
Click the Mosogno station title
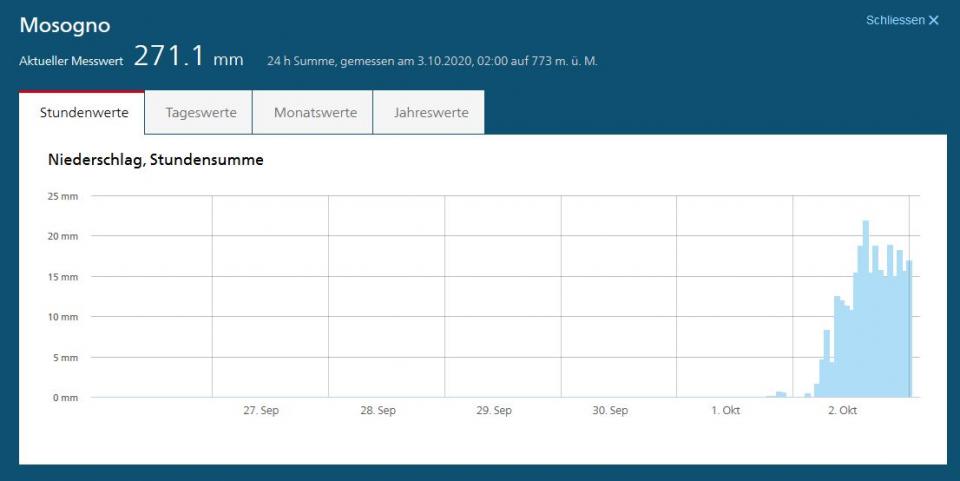click(65, 25)
